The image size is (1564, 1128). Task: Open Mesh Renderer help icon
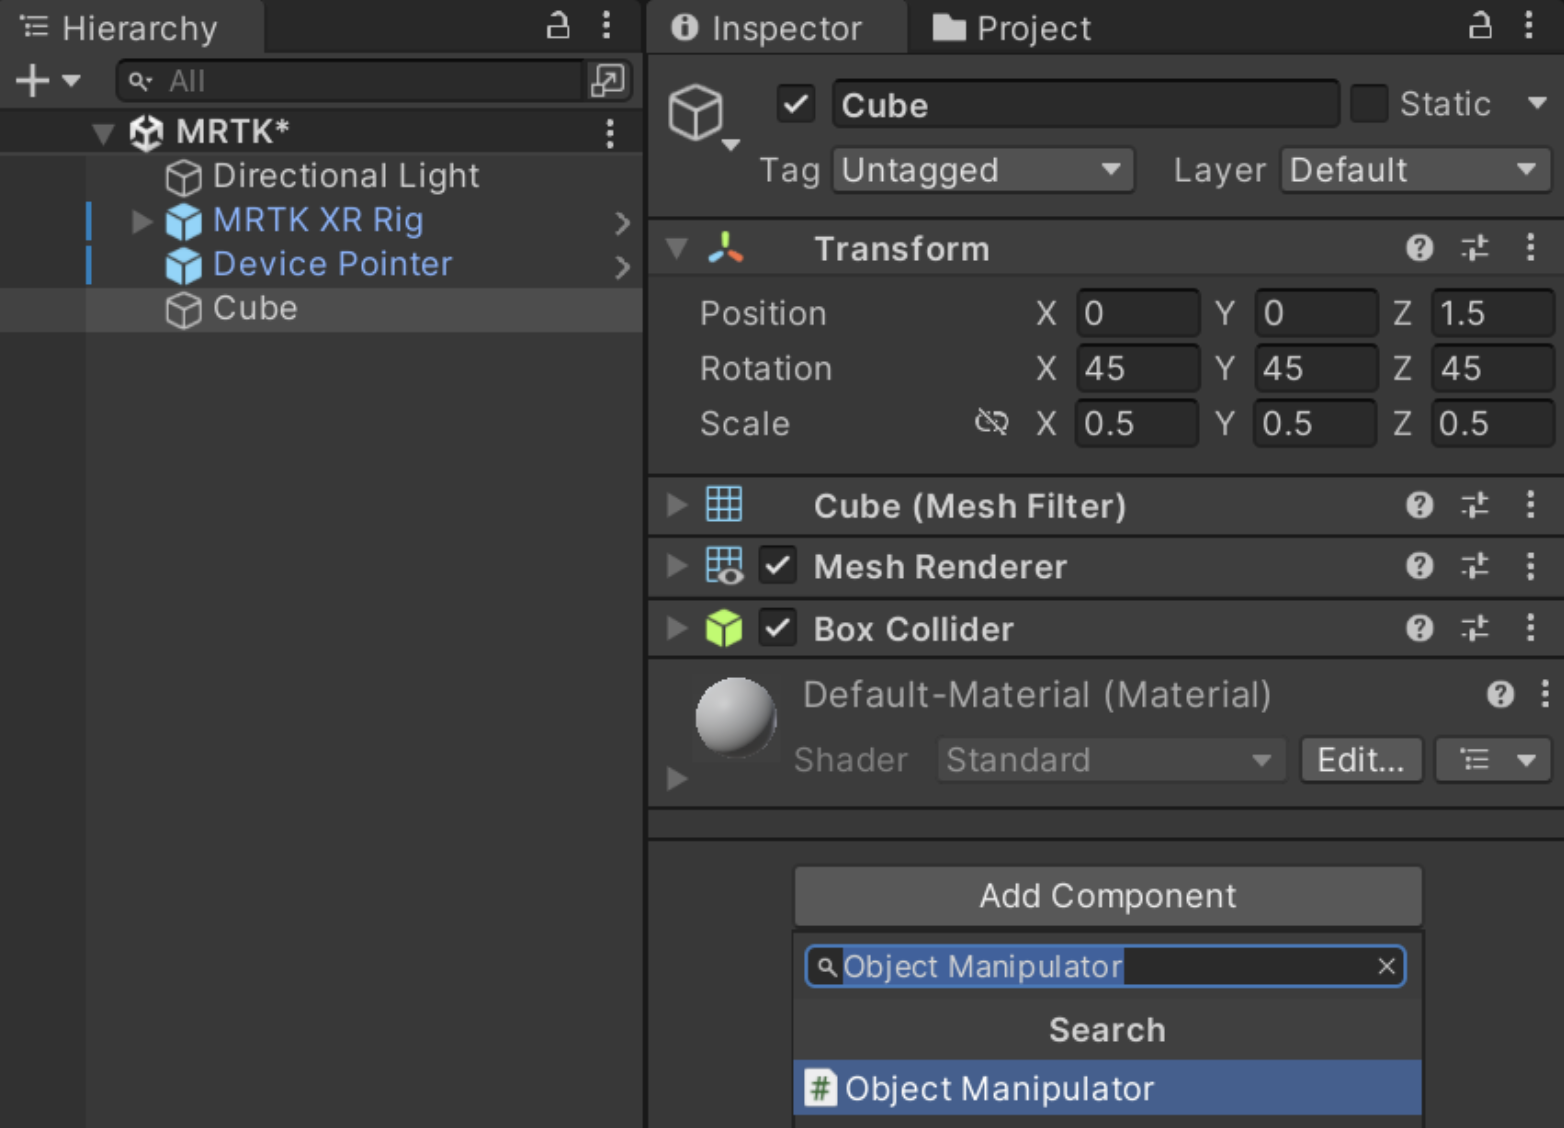(x=1419, y=566)
